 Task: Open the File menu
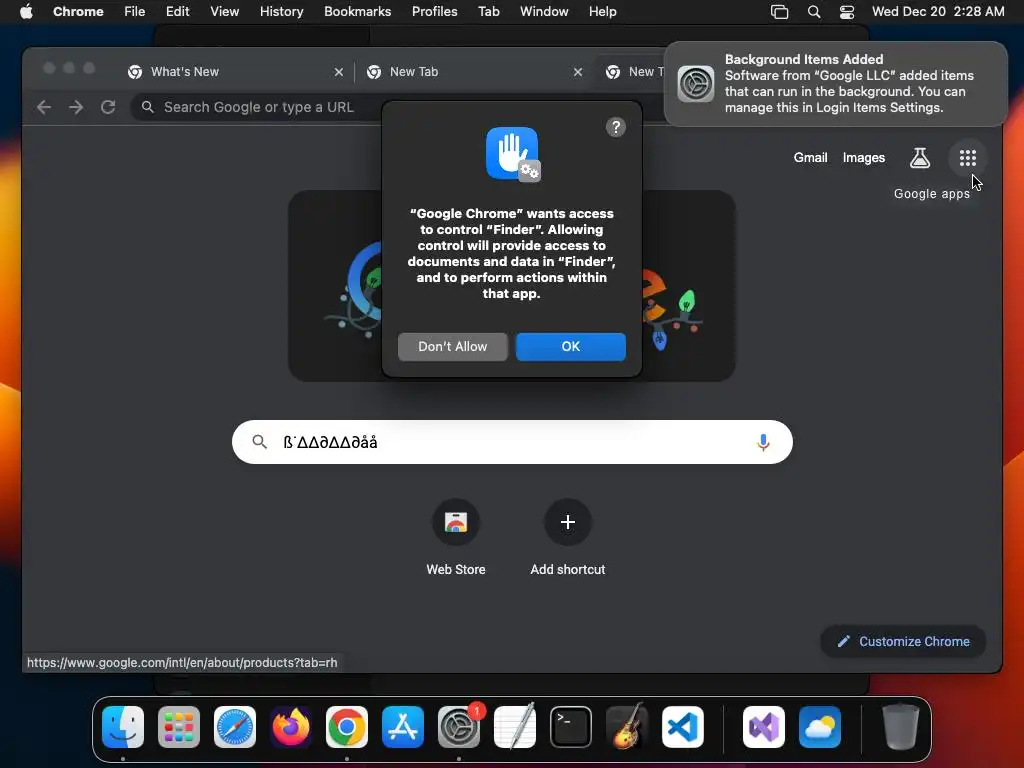tap(135, 11)
